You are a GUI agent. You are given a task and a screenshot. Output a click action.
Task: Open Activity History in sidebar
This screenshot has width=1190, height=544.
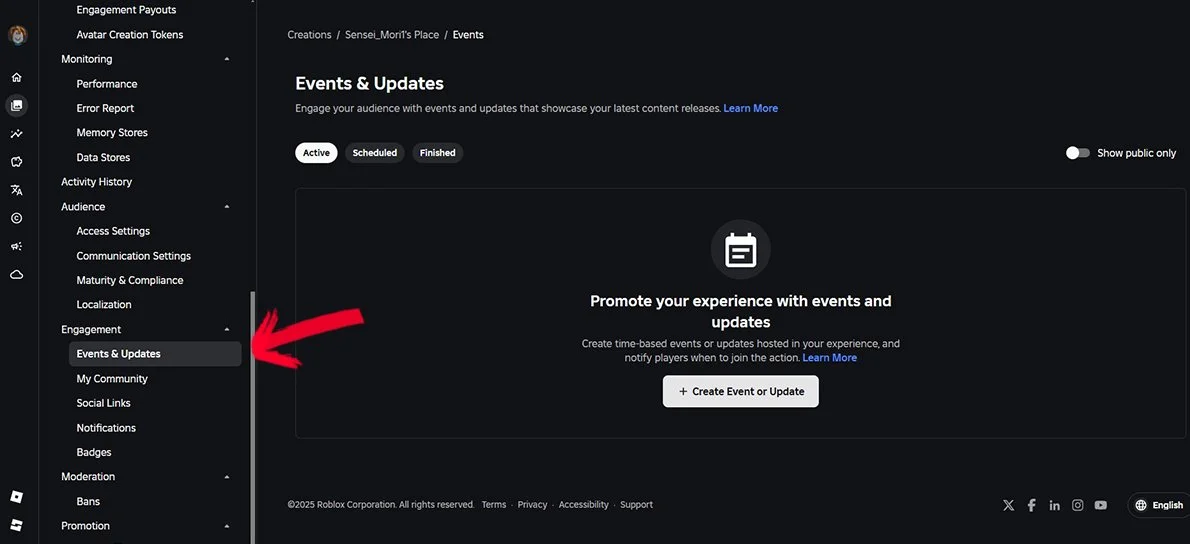(96, 182)
